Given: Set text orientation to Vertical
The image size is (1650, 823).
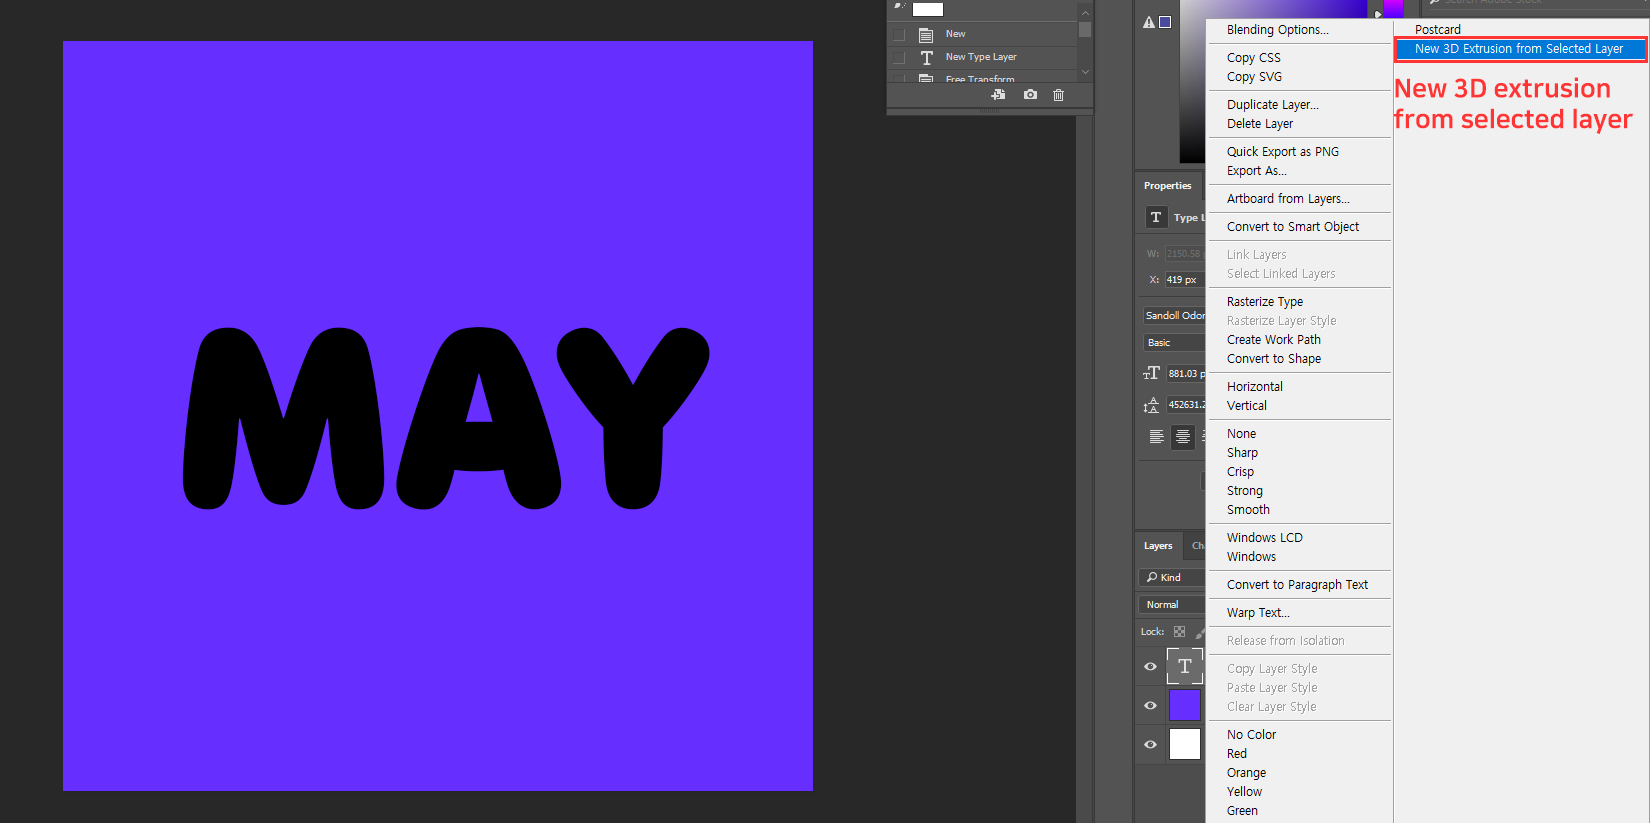Looking at the screenshot, I should click(1247, 406).
